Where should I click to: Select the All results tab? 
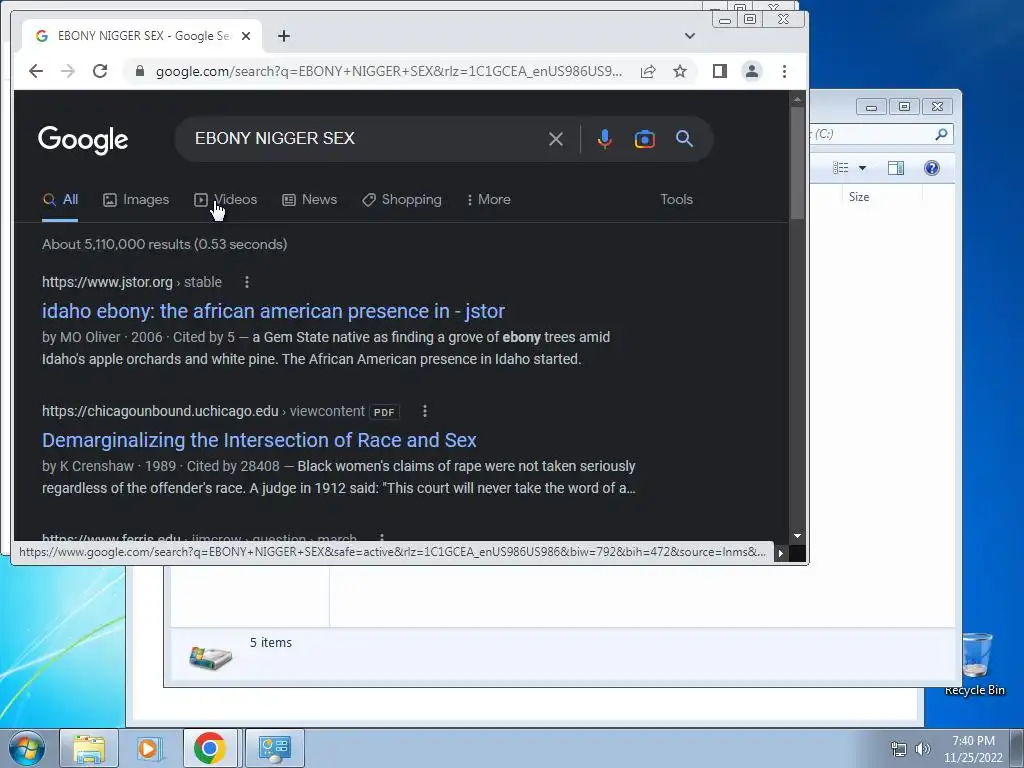60,200
